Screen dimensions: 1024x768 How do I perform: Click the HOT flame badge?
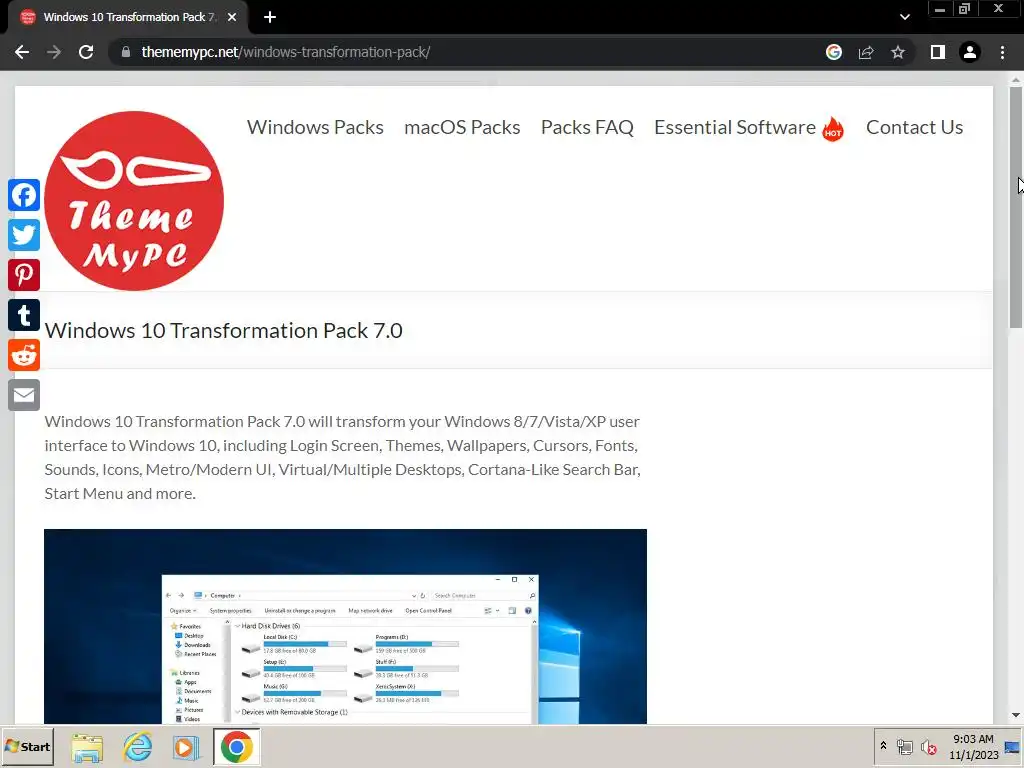(x=833, y=129)
